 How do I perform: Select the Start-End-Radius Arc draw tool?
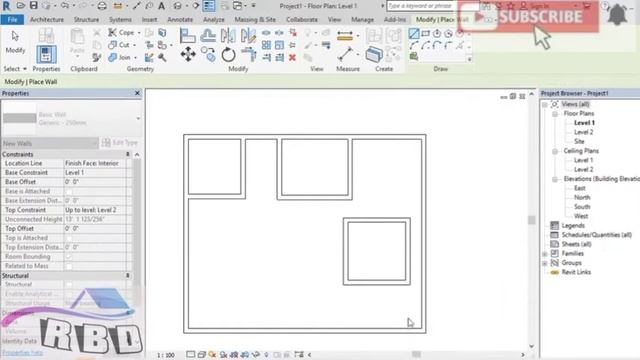click(413, 45)
